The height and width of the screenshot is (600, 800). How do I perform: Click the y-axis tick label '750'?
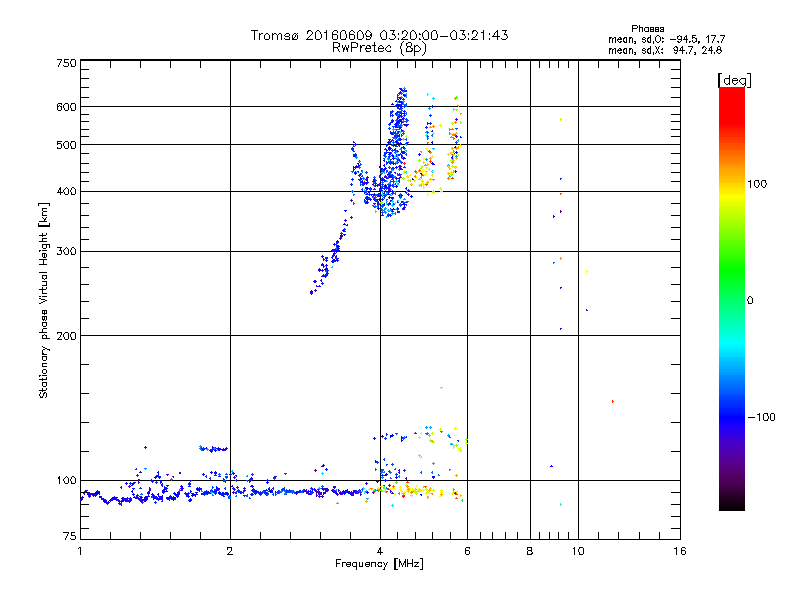pos(66,63)
